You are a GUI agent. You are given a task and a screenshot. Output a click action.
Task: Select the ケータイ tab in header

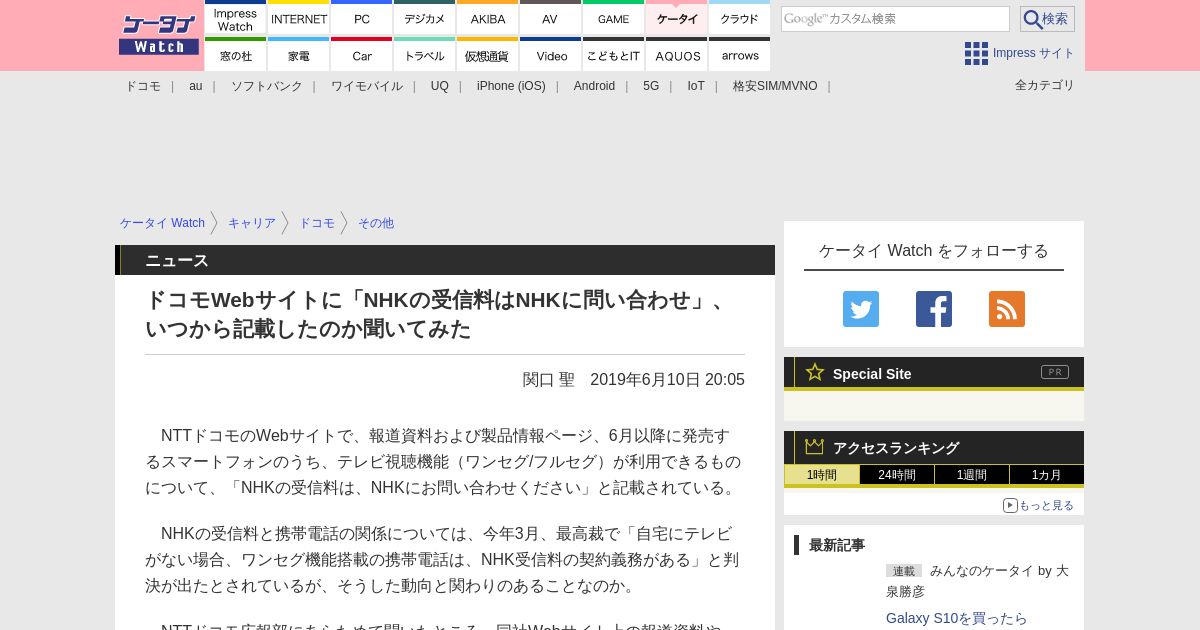[677, 19]
